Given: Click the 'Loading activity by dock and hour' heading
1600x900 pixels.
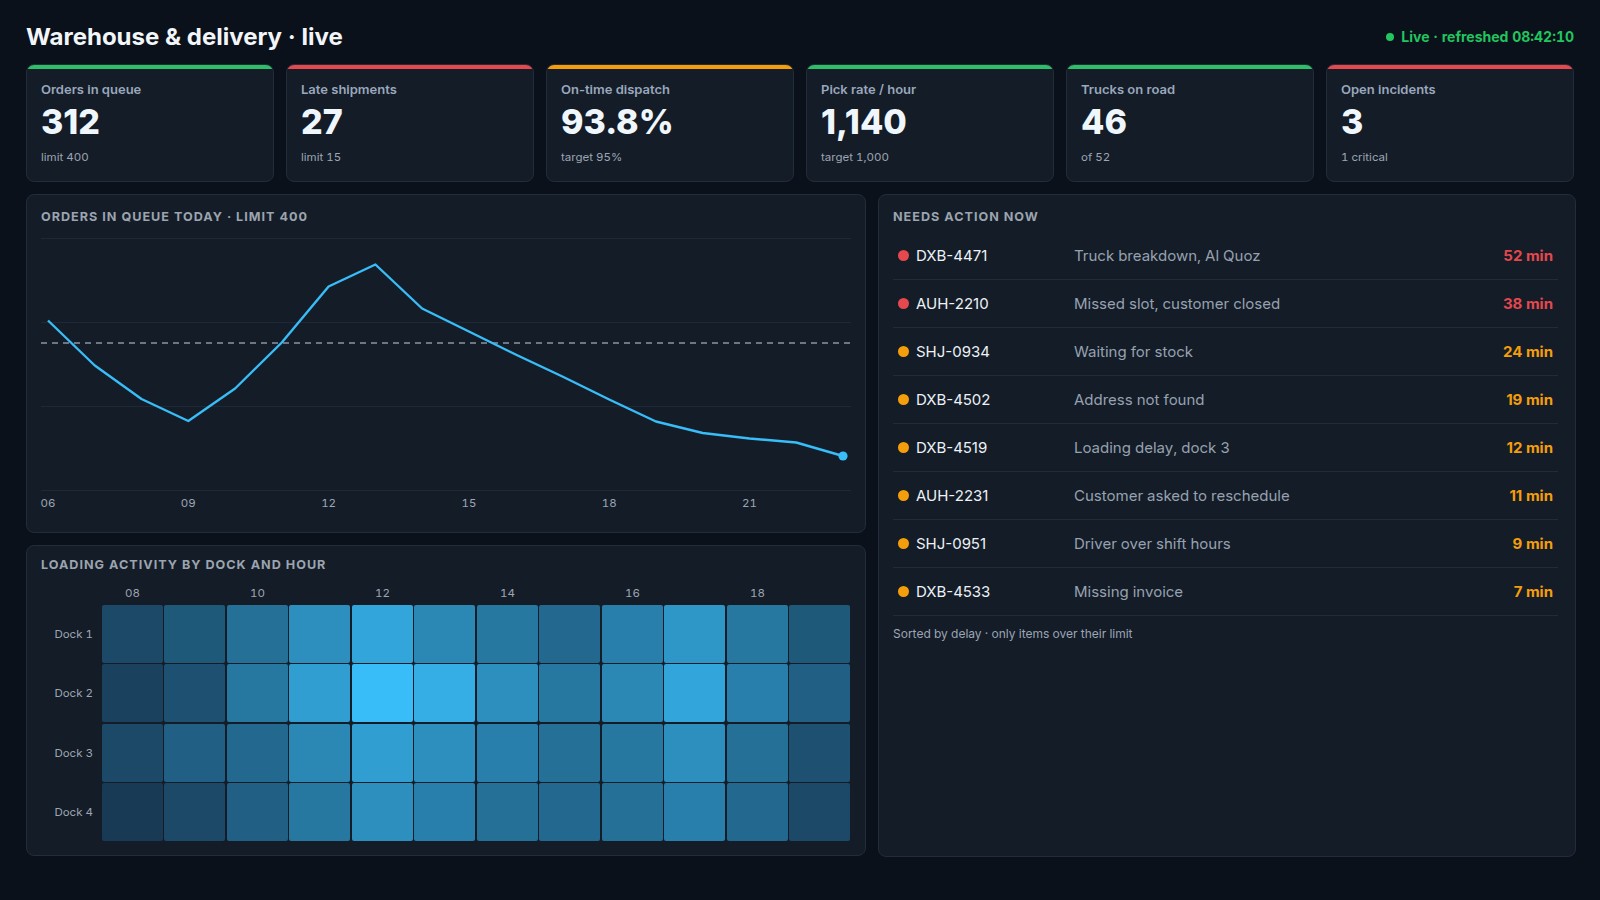Looking at the screenshot, I should pyautogui.click(x=183, y=565).
